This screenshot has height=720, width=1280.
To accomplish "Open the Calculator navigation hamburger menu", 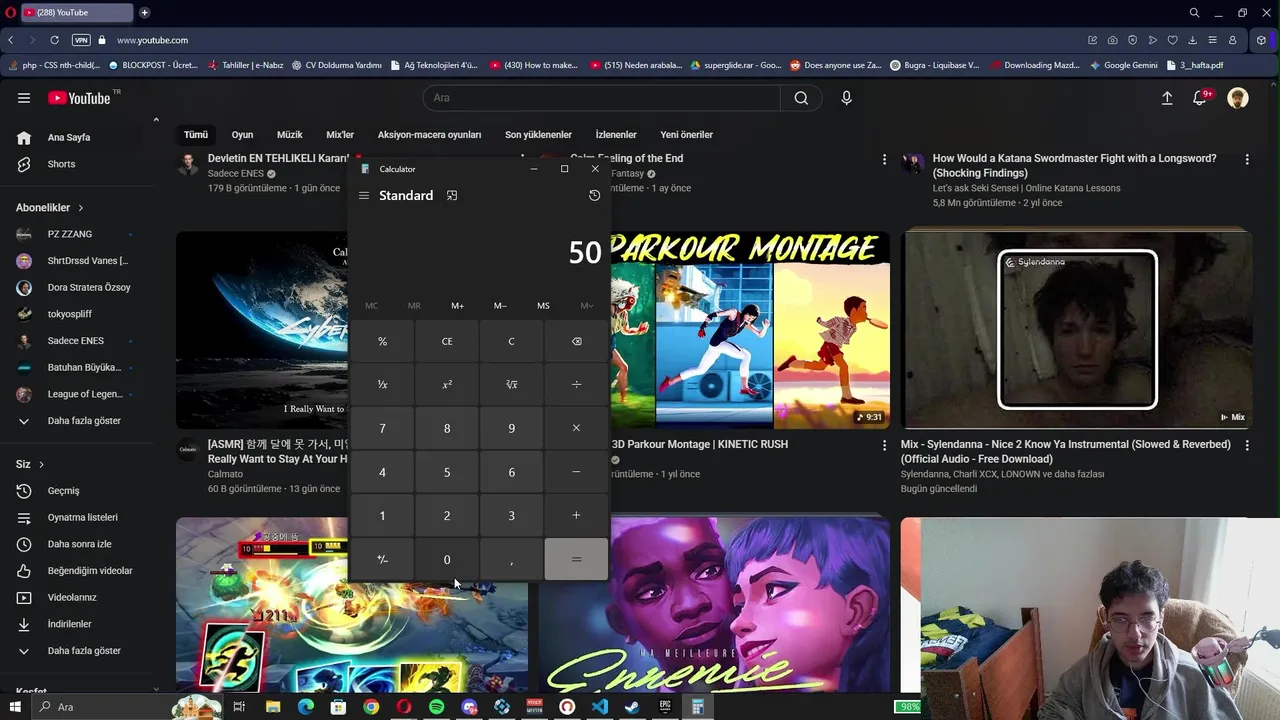I will (364, 196).
